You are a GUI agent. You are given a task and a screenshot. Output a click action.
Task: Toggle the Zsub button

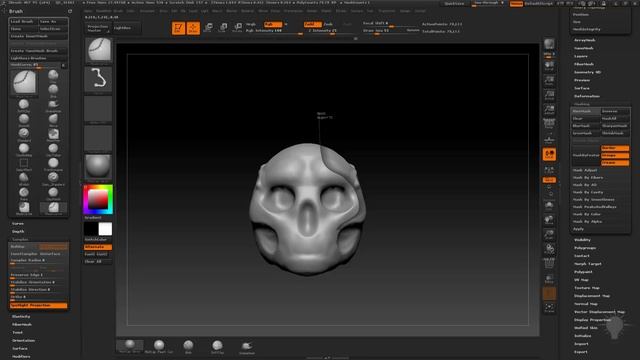pos(328,24)
